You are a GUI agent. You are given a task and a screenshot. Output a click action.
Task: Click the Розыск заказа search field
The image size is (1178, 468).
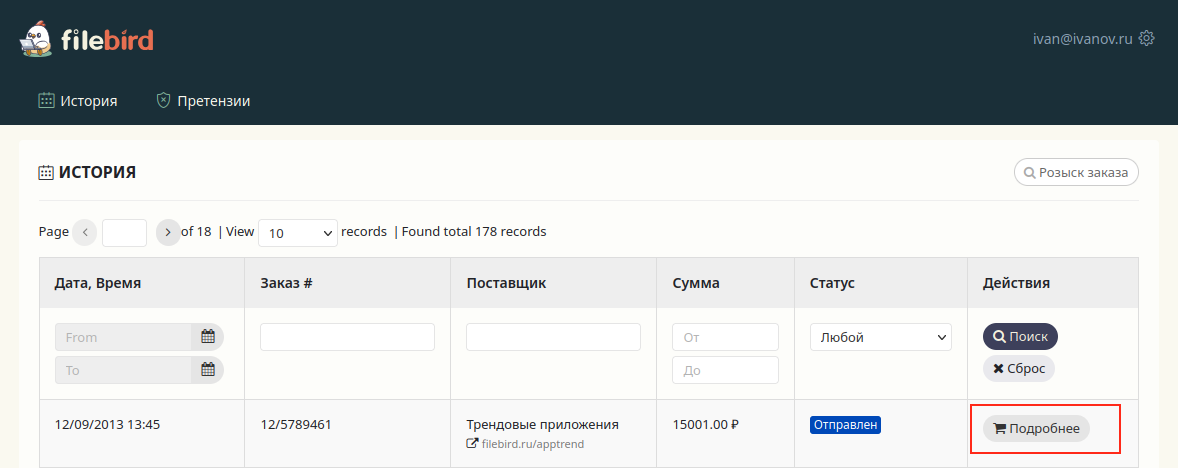pos(1076,172)
